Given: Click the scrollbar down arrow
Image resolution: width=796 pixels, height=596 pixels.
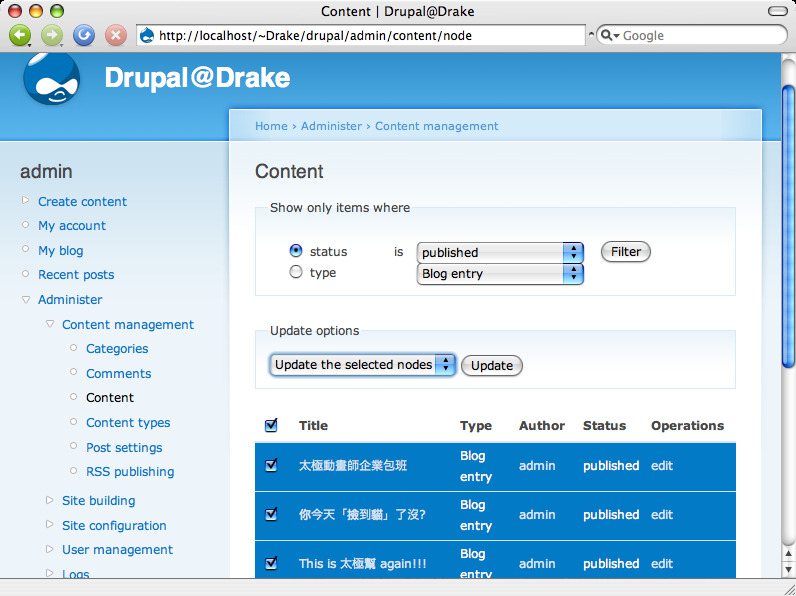Looking at the screenshot, I should [x=788, y=569].
